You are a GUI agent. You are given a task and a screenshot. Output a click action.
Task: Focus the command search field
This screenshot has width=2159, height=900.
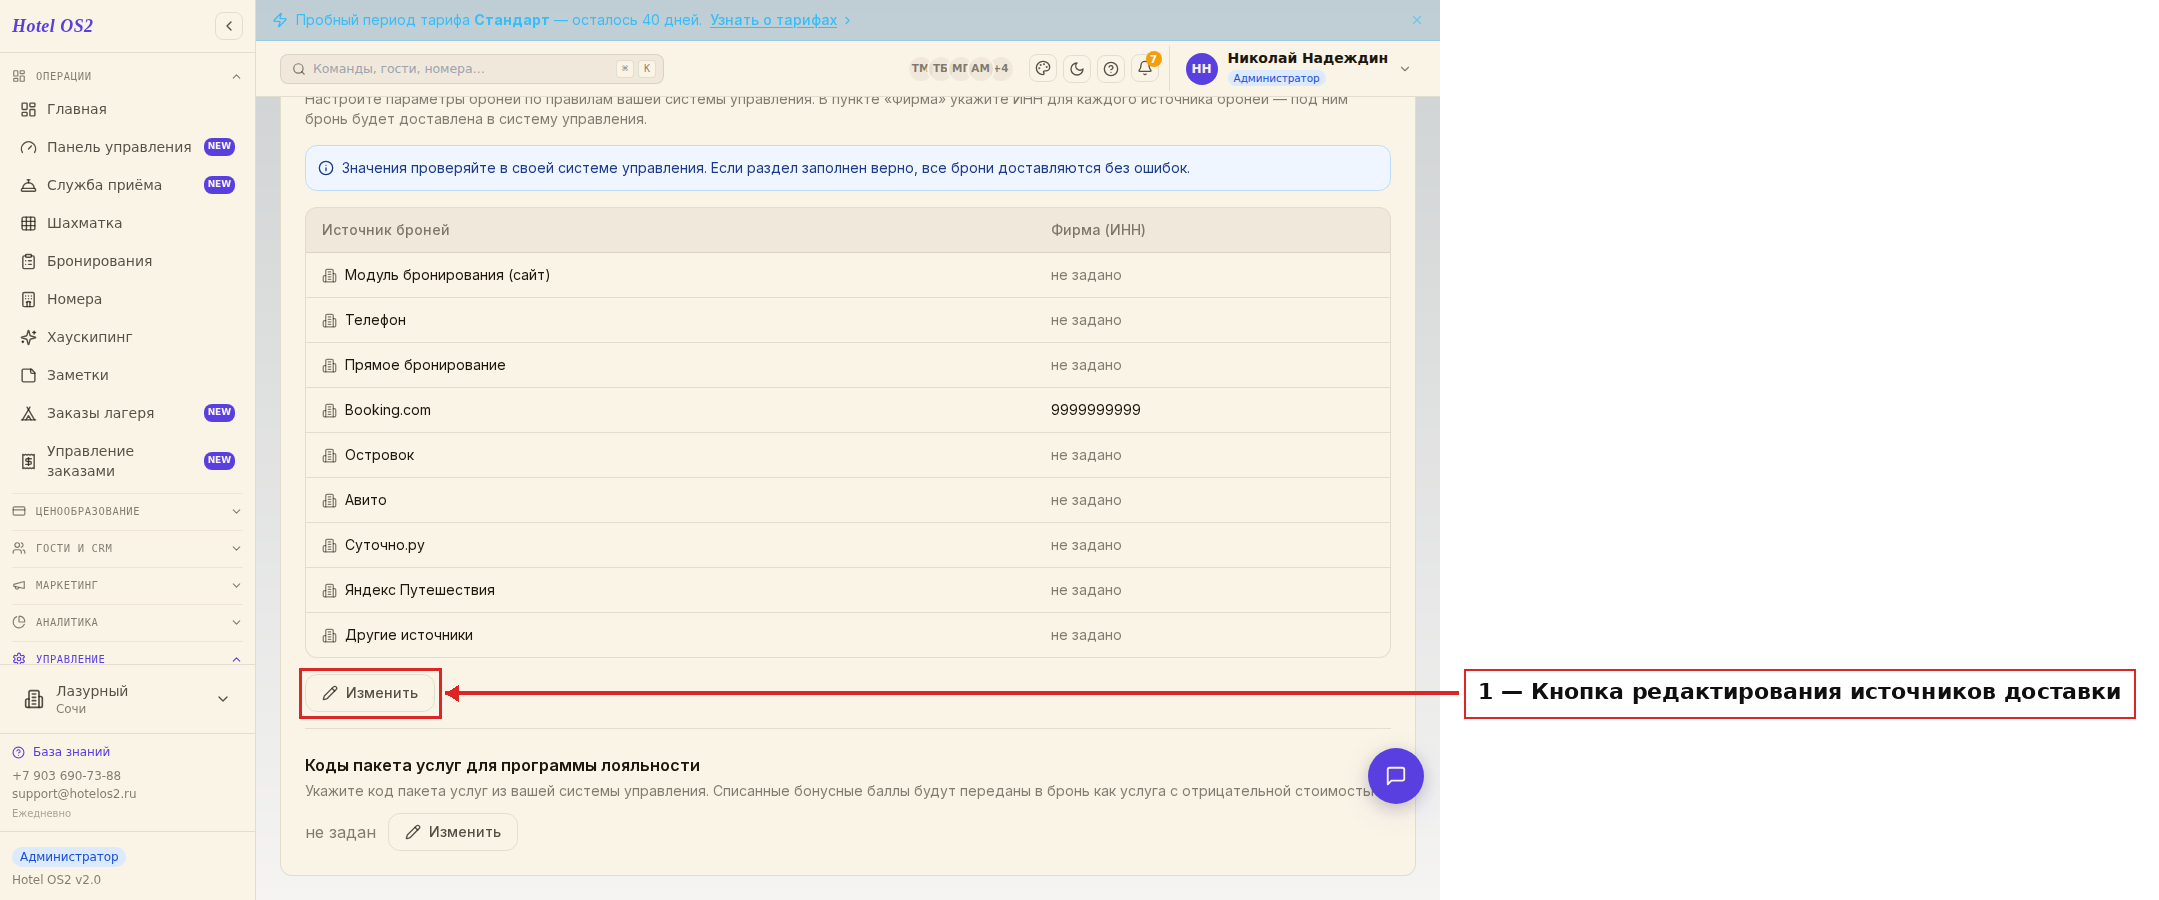(x=472, y=69)
